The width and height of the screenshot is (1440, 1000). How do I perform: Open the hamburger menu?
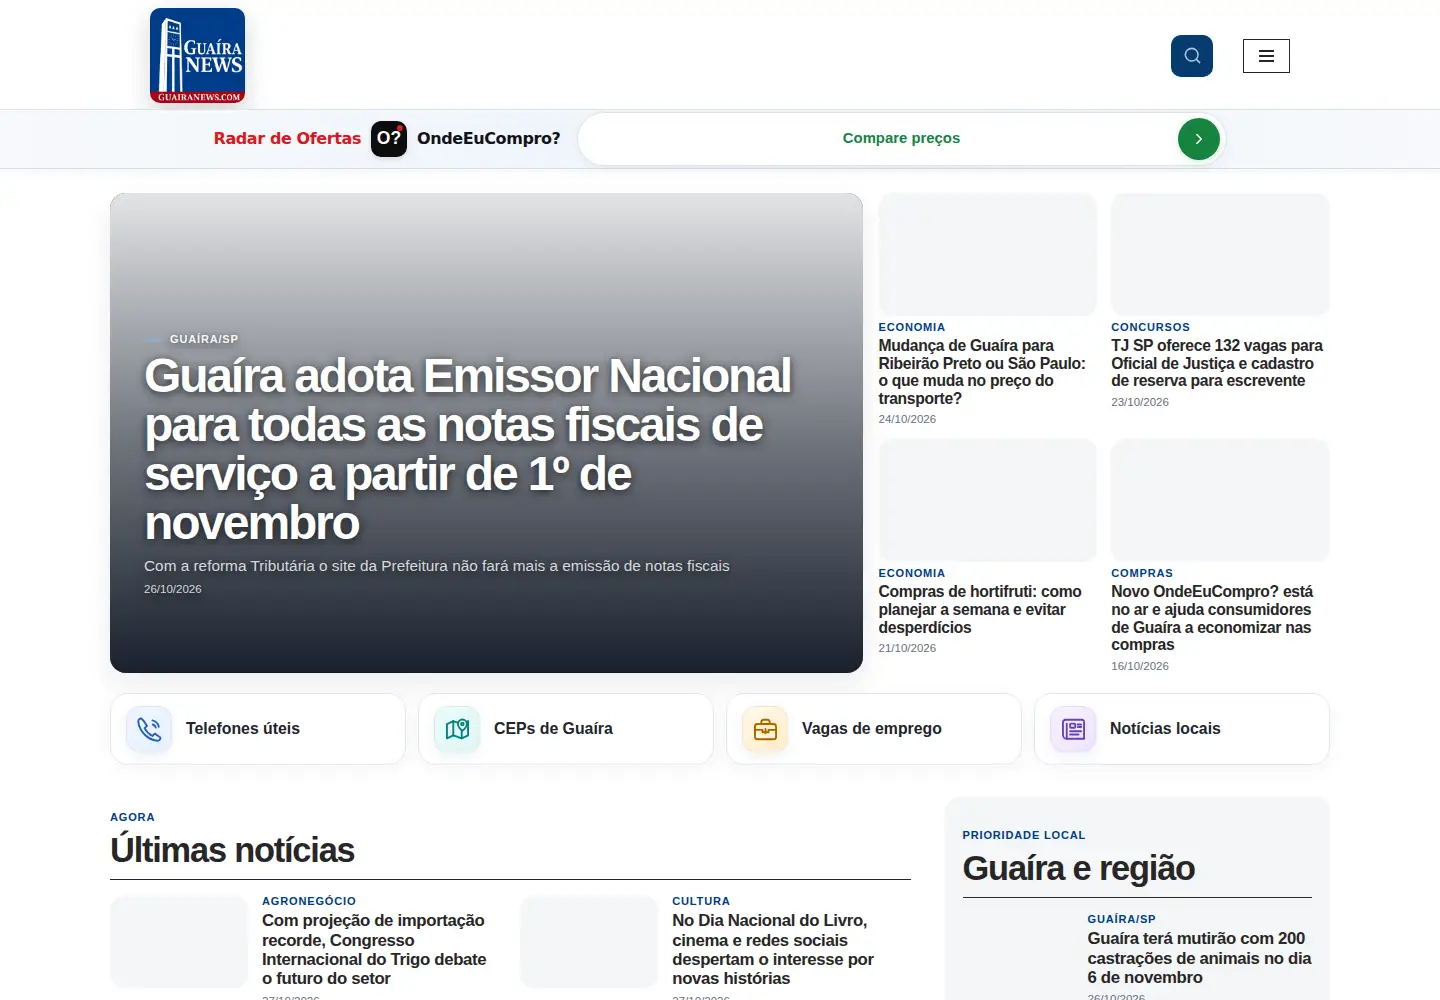tap(1266, 56)
